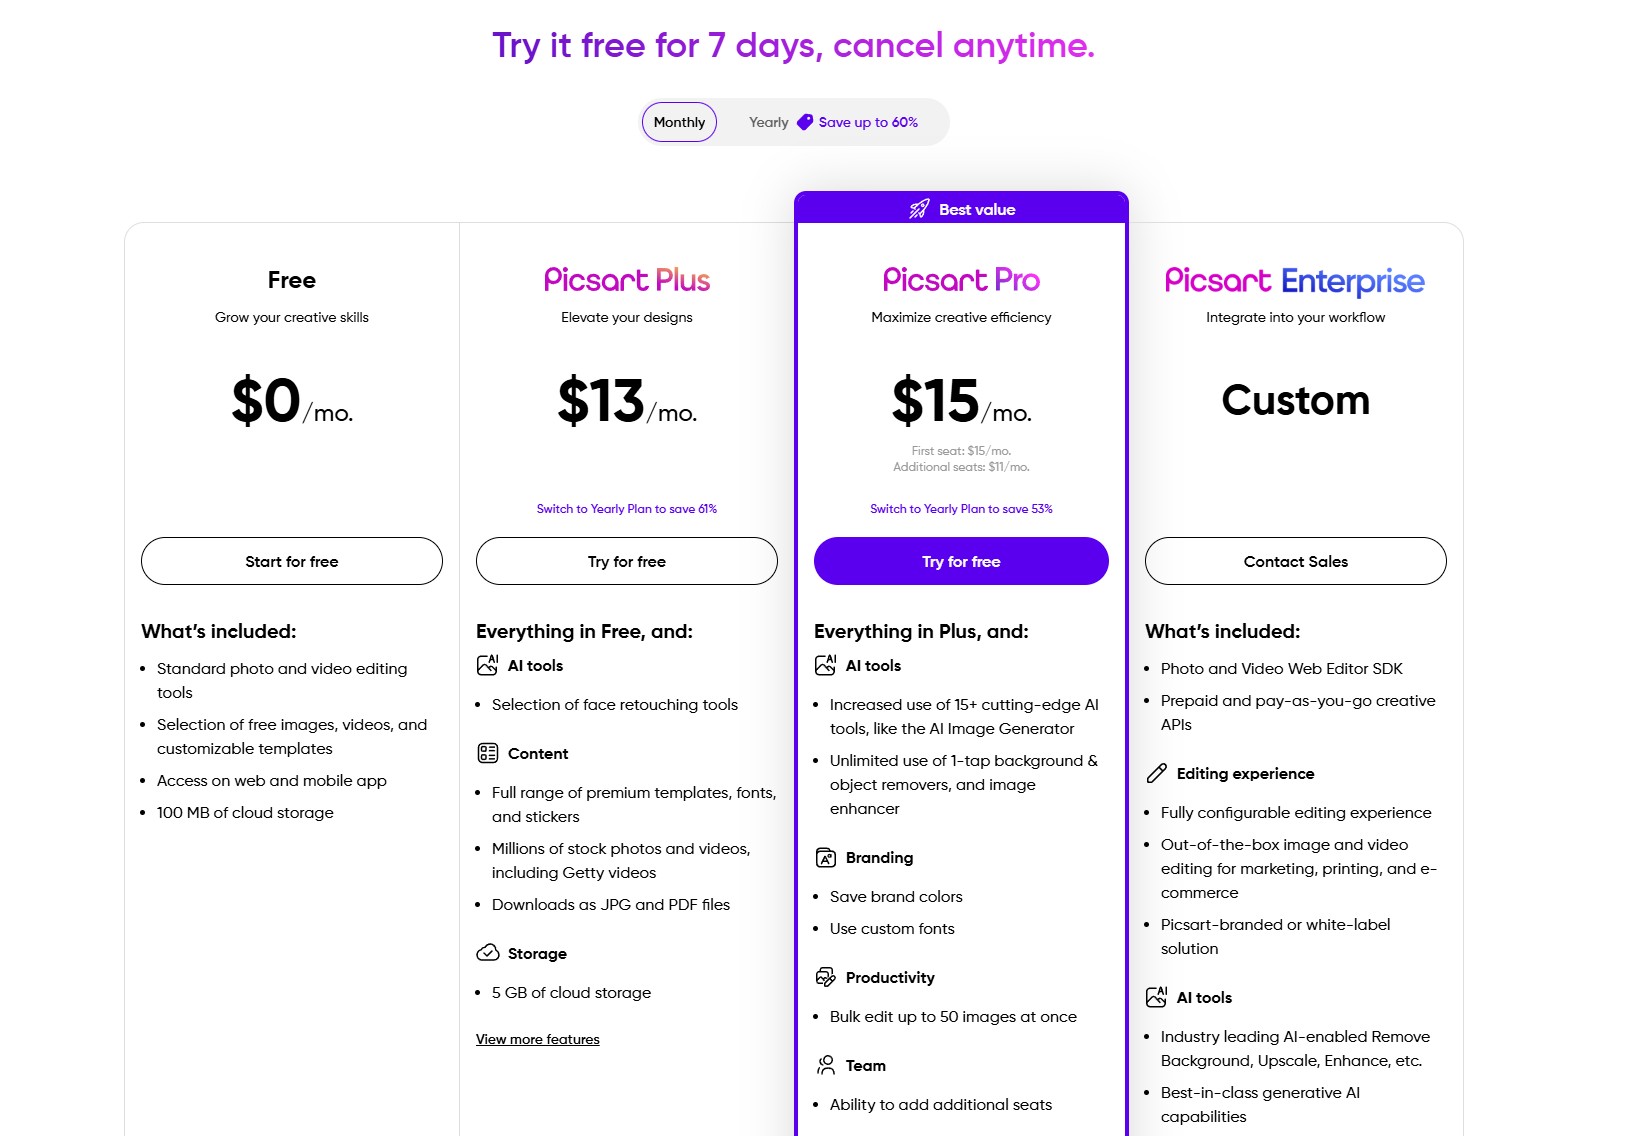Viewport: 1650px width, 1136px height.
Task: Click Try for free under Picsart Plus
Action: 626,561
